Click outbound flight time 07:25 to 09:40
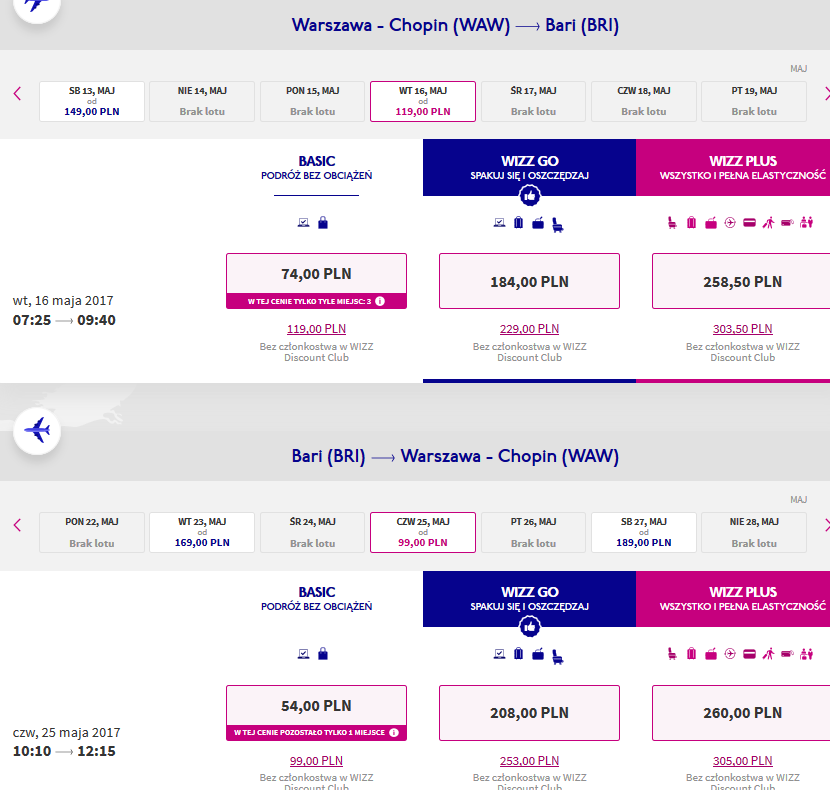This screenshot has height=790, width=830. [64, 320]
